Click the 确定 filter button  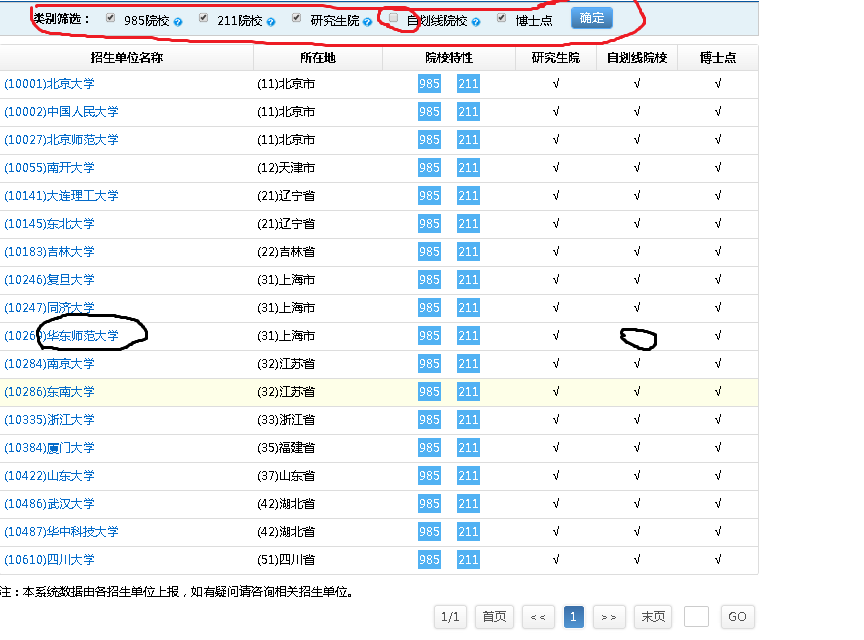(x=592, y=18)
